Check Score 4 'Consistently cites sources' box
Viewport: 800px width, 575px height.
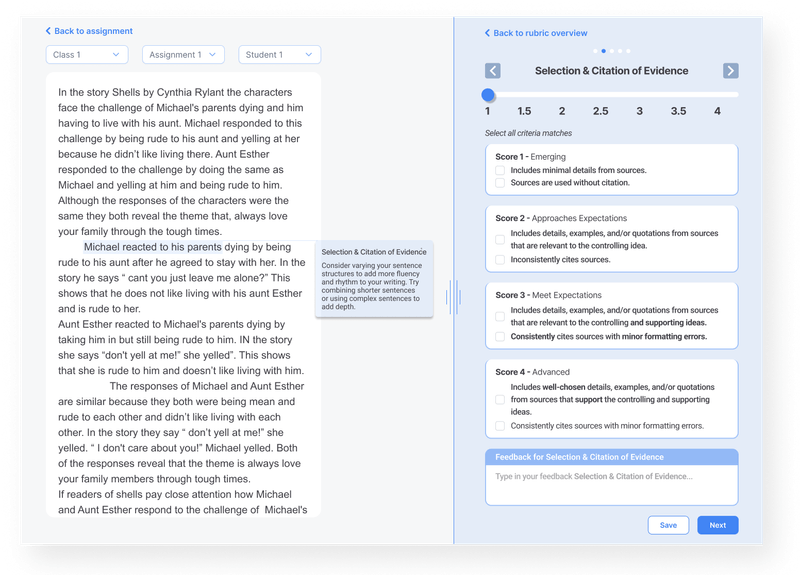point(500,426)
